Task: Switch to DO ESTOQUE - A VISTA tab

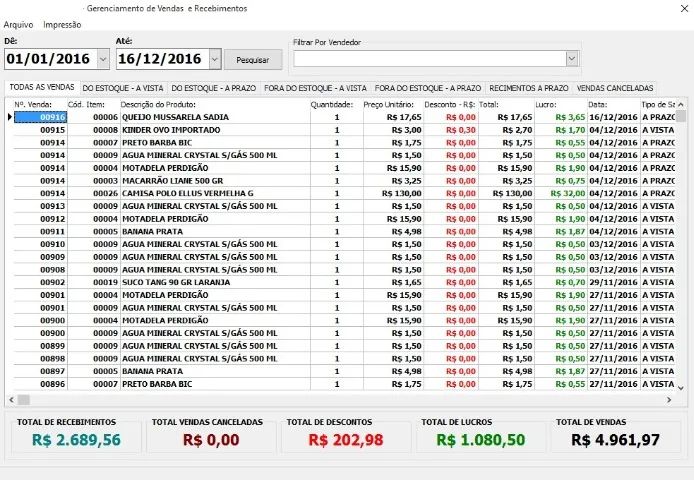Action: click(123, 88)
